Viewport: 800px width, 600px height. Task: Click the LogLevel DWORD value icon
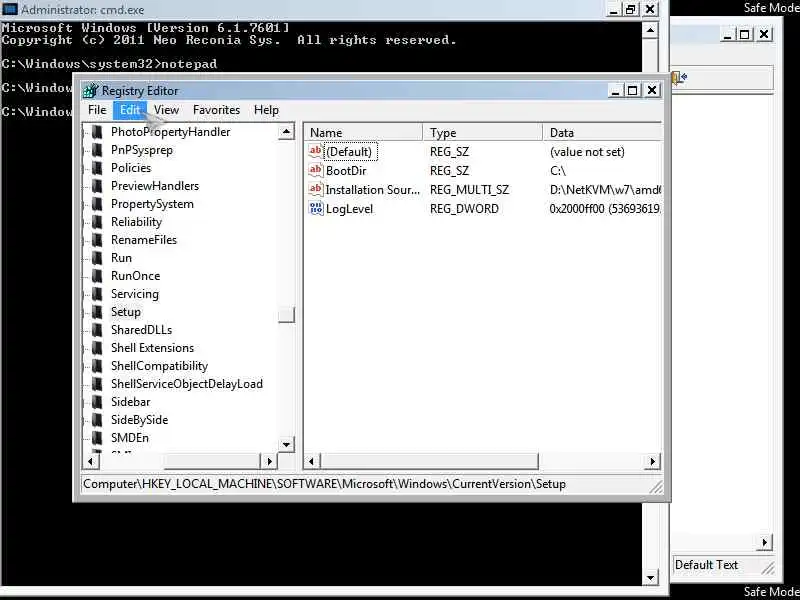pos(316,208)
